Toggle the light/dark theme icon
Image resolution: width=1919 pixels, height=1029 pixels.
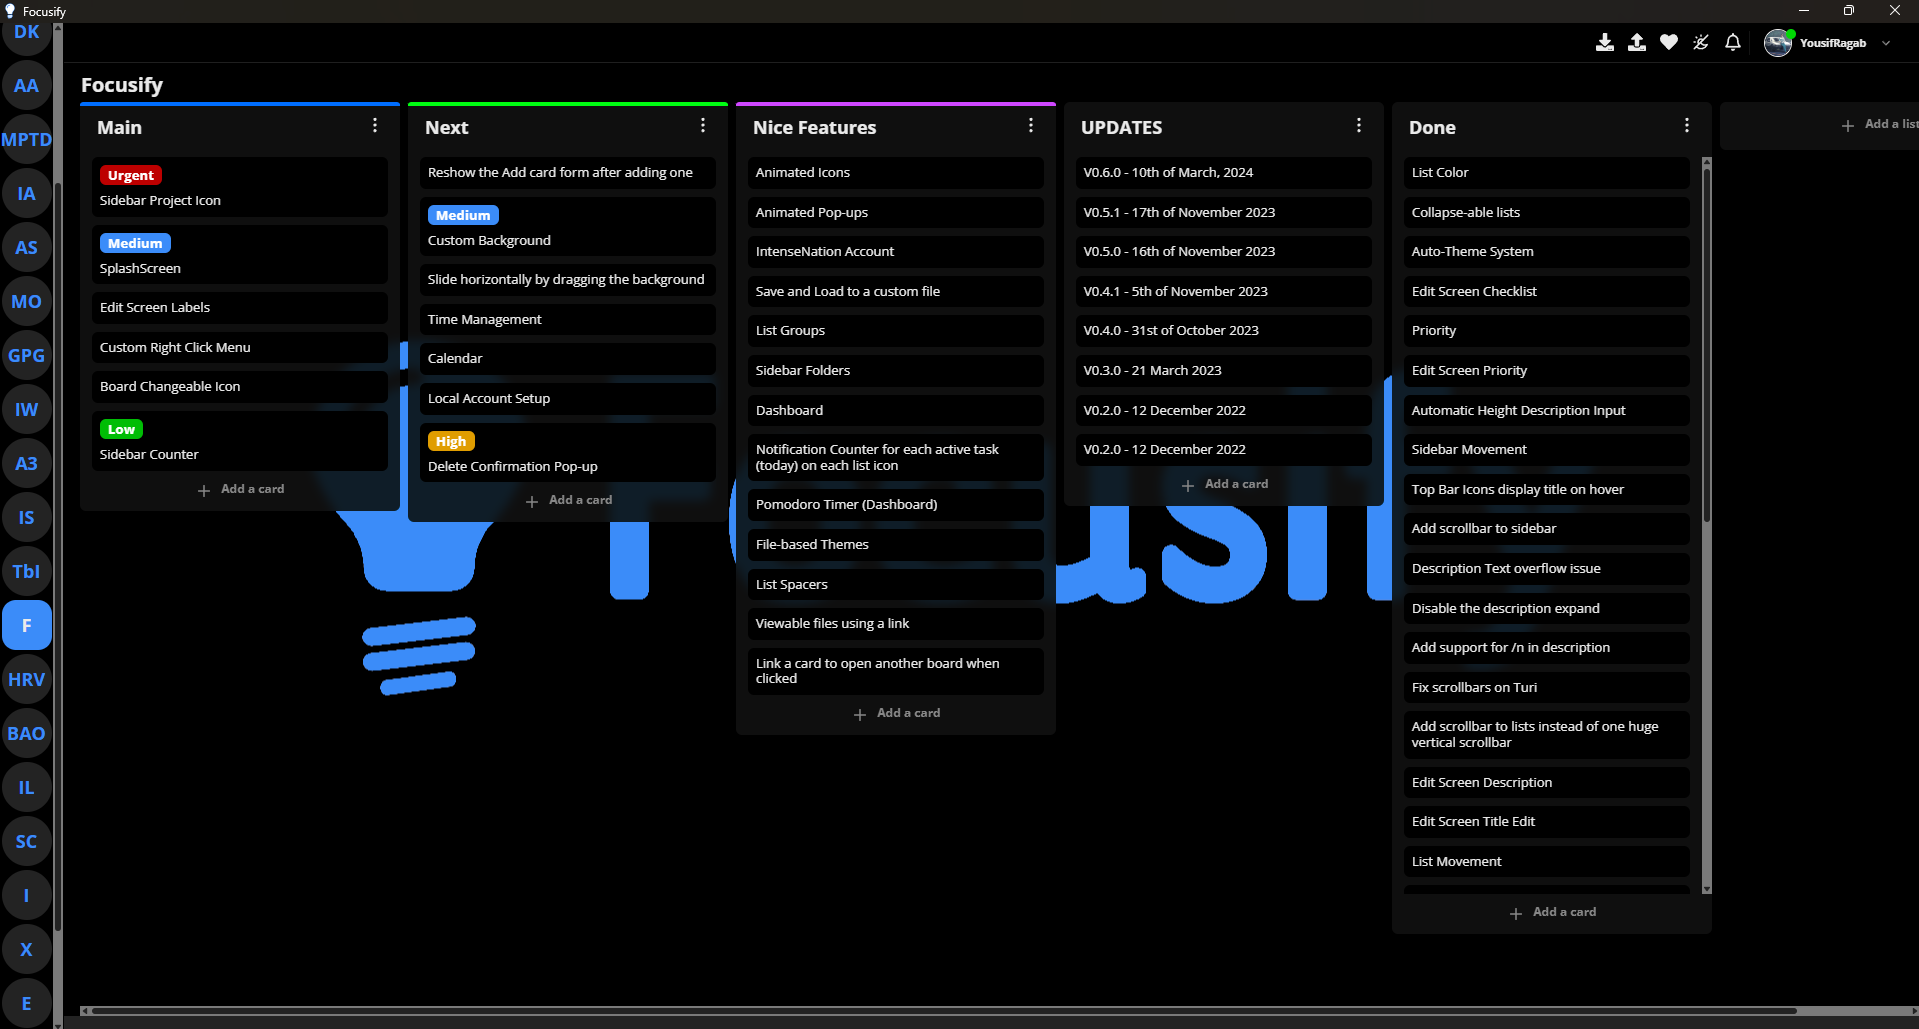1700,42
